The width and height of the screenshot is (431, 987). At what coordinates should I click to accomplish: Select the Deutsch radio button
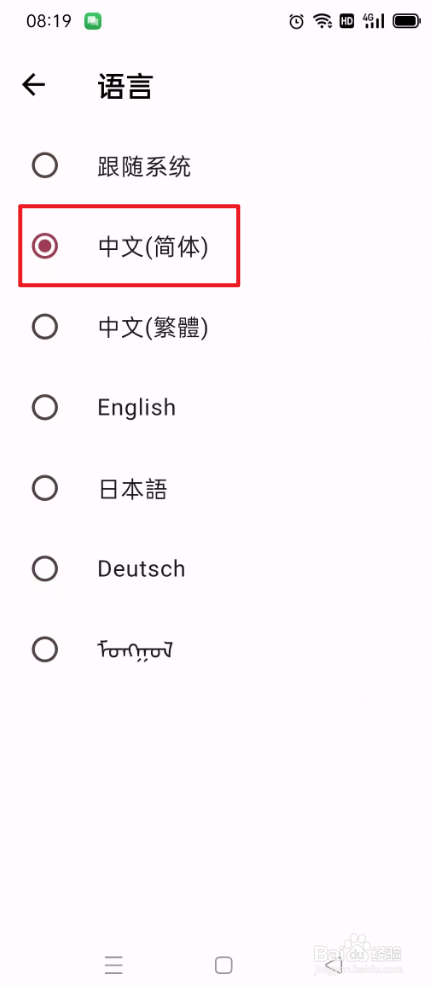point(45,568)
